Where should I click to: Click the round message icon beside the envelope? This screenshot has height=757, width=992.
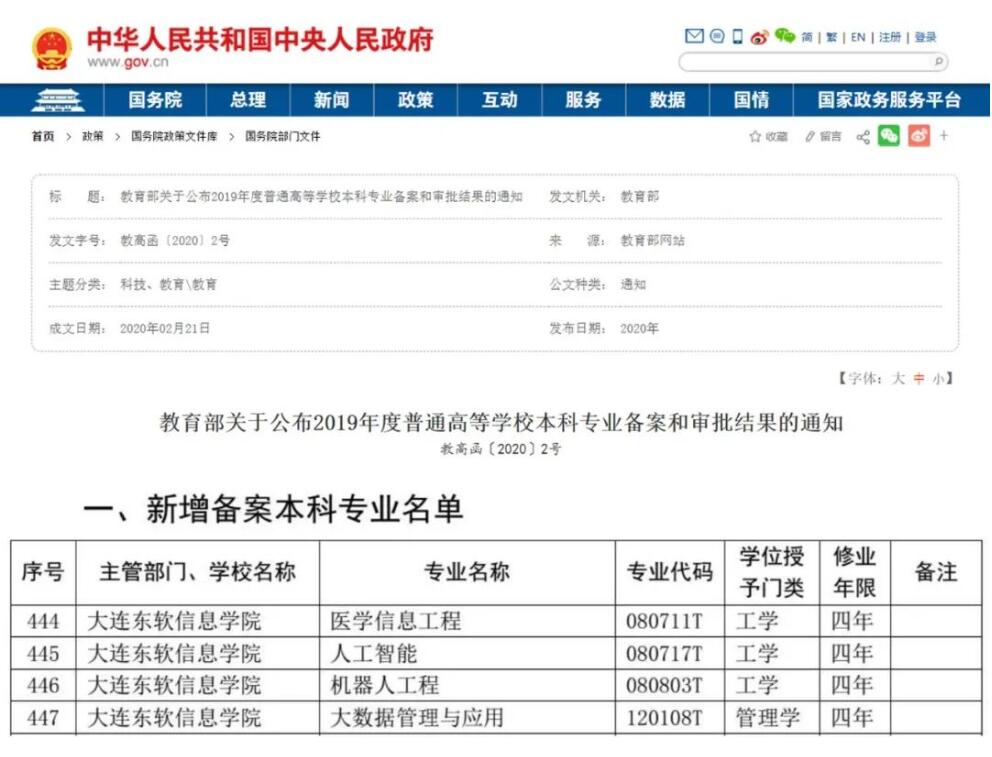[x=717, y=36]
